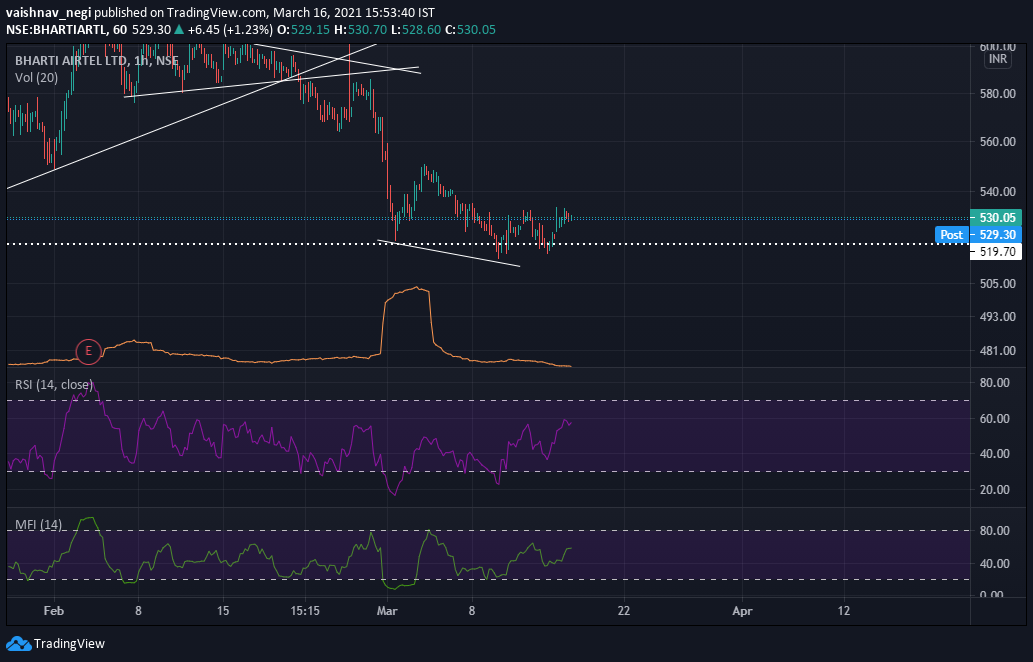
Task: Click the "12" label on the time axis
Action: coord(844,611)
